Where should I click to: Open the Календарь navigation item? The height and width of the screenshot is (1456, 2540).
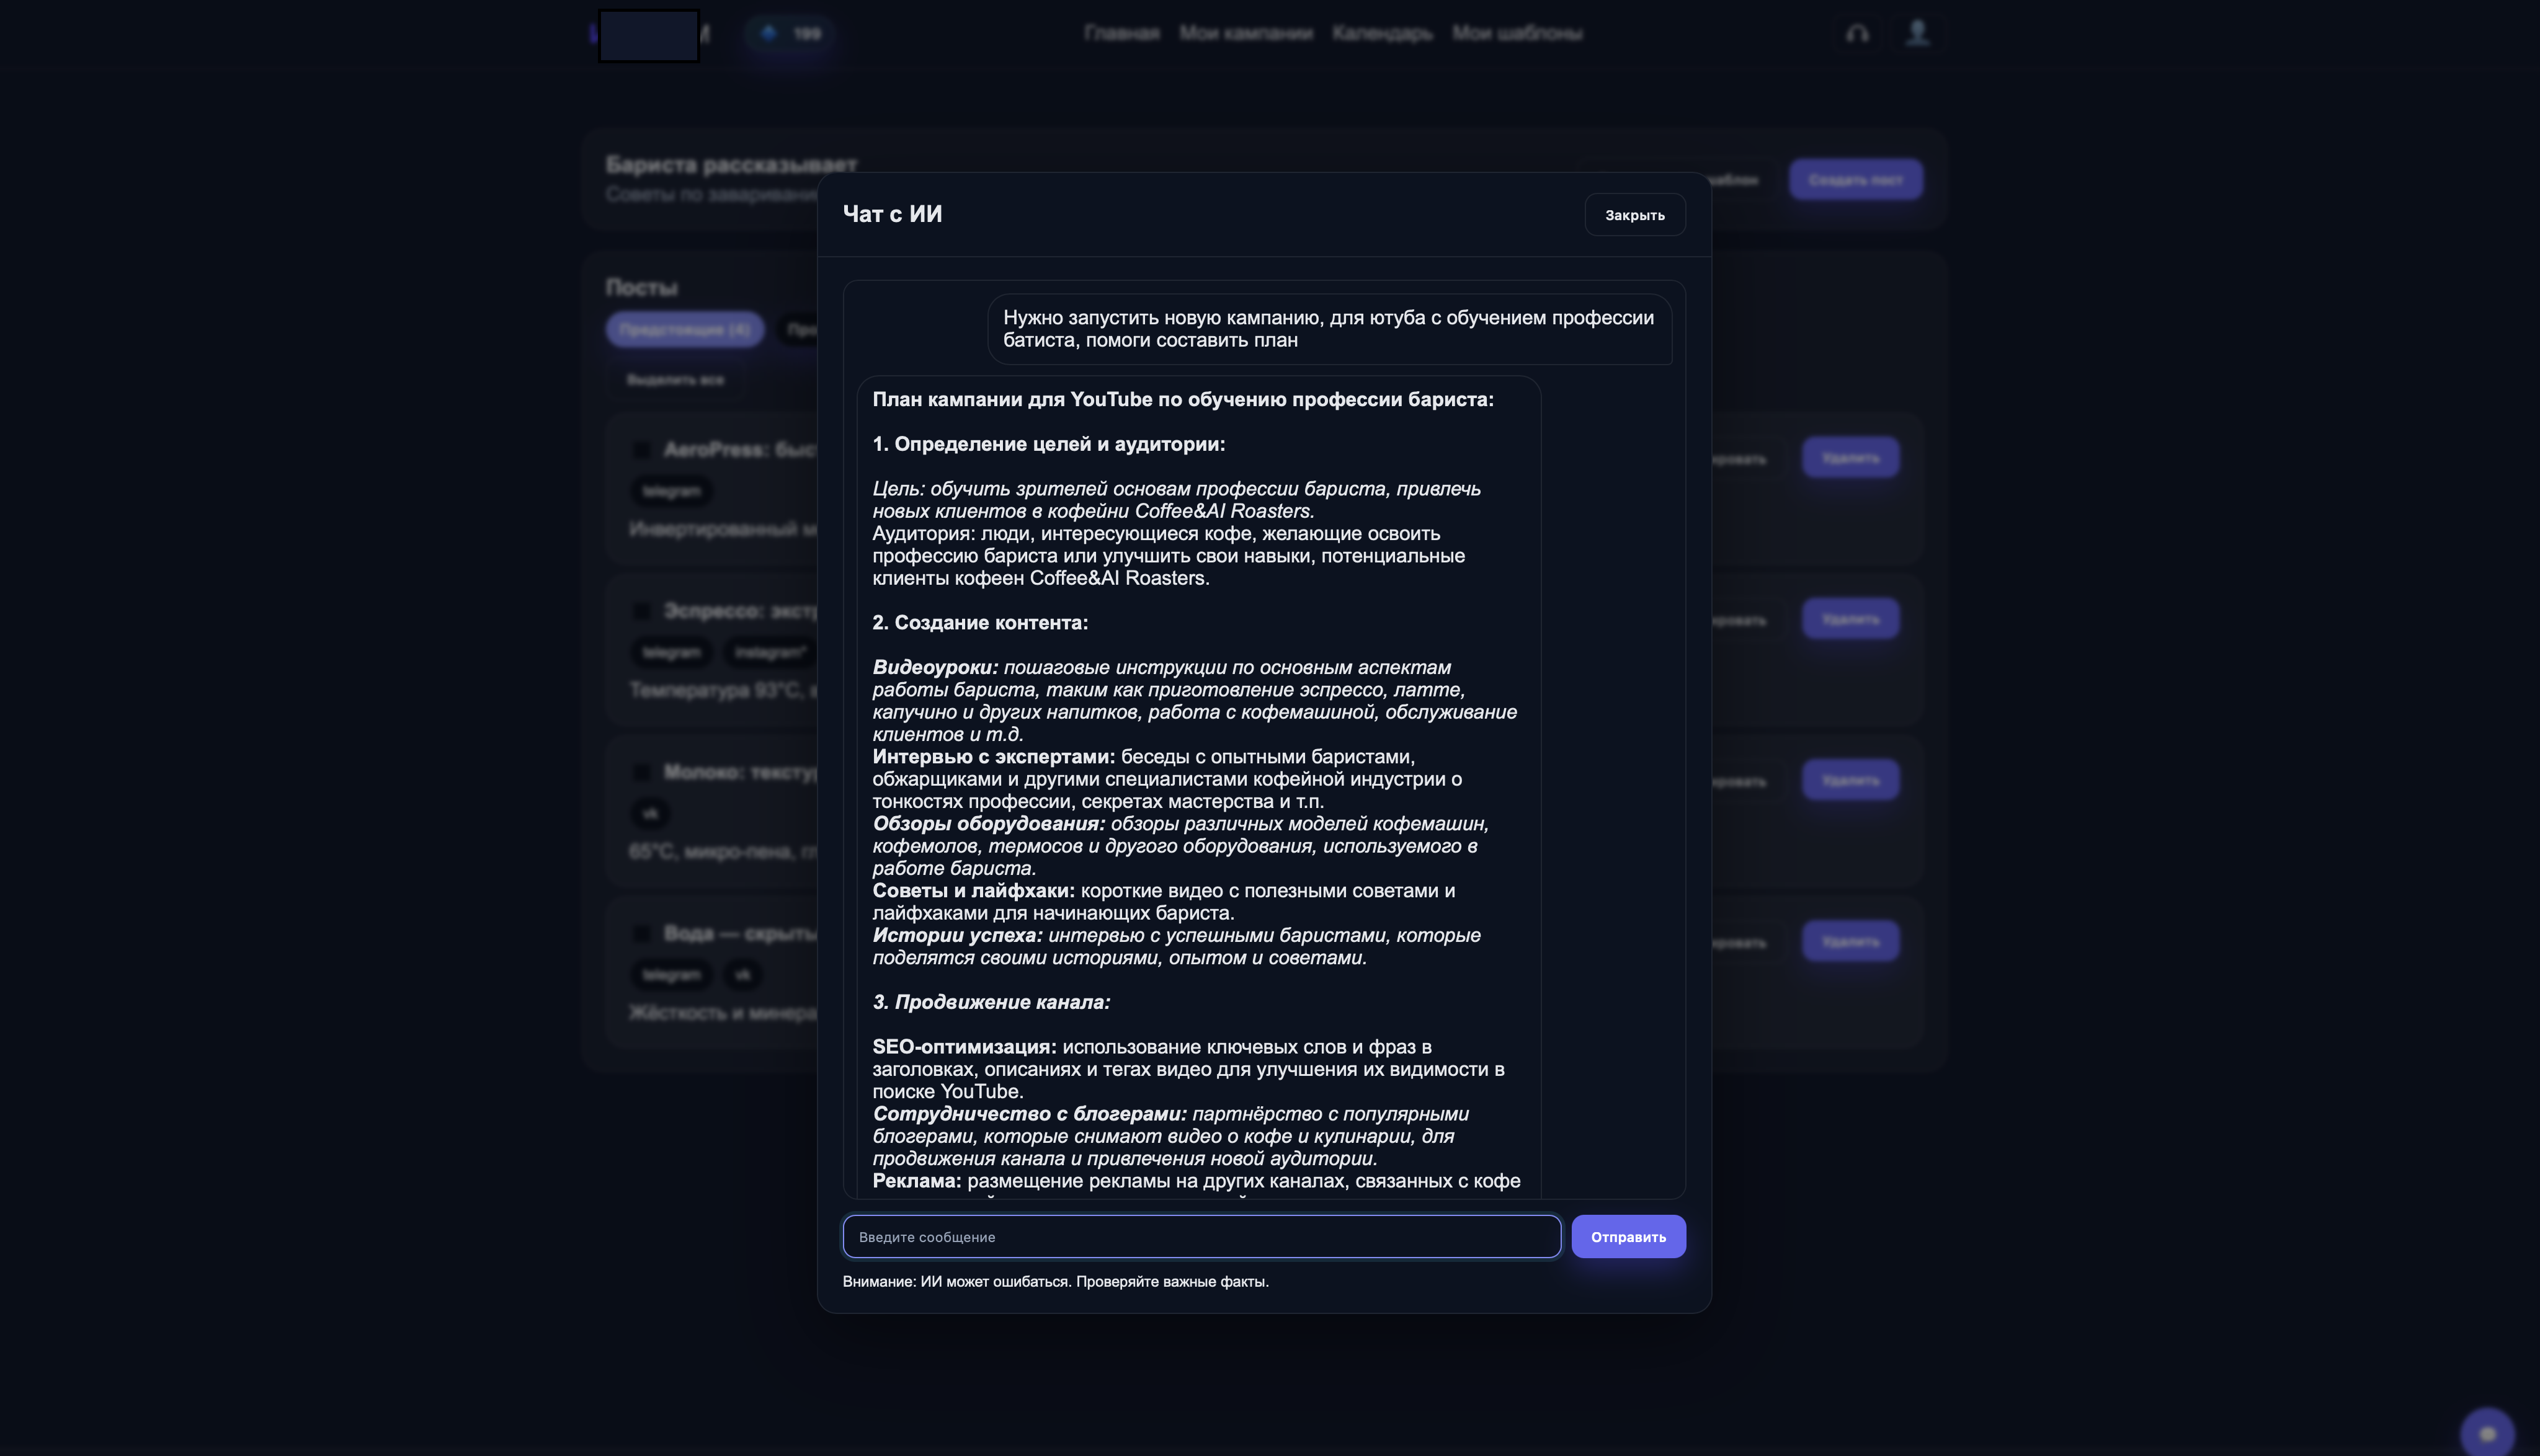(1382, 34)
